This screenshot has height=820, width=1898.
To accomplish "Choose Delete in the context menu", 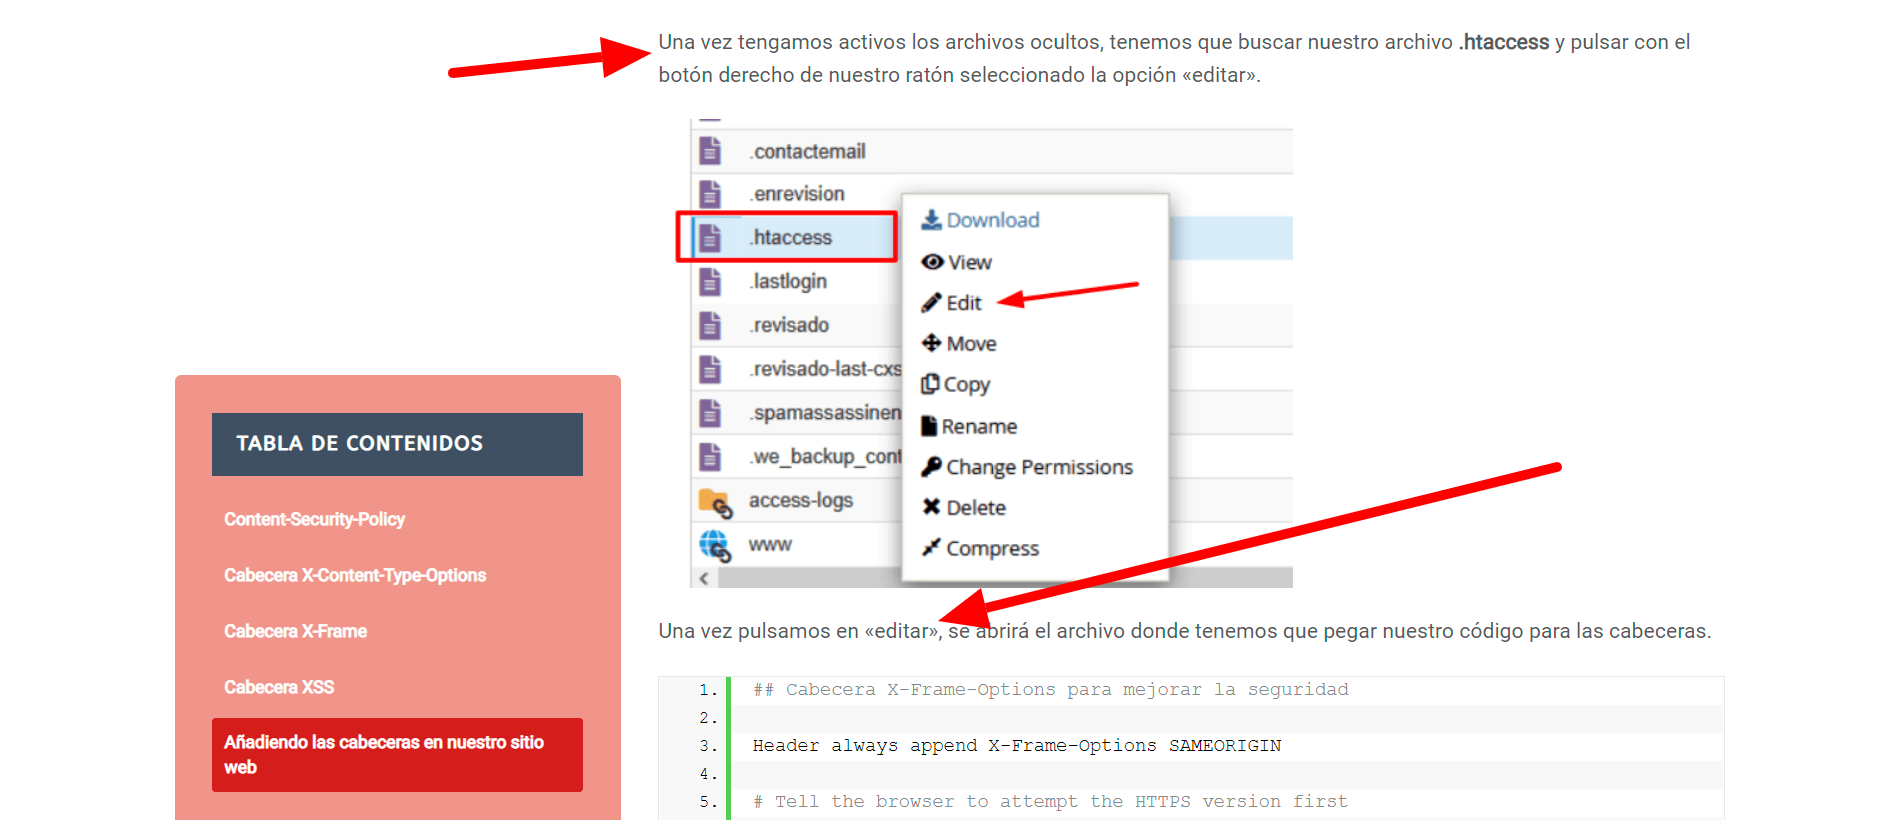I will point(976,508).
